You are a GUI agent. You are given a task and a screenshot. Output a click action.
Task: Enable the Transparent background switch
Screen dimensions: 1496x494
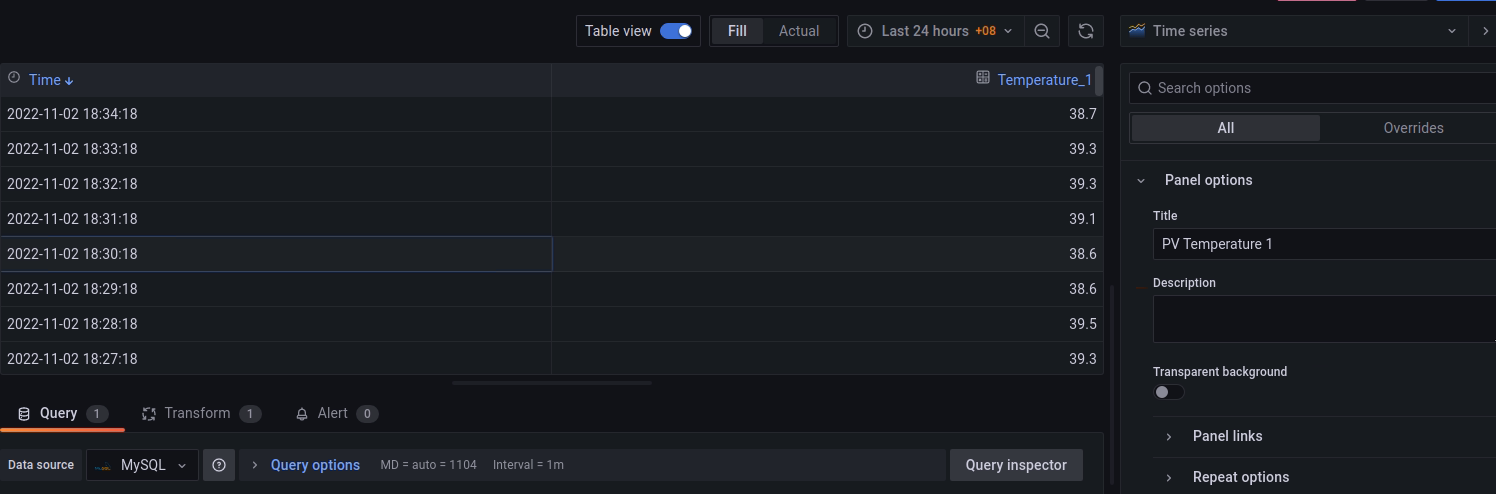pyautogui.click(x=1168, y=392)
